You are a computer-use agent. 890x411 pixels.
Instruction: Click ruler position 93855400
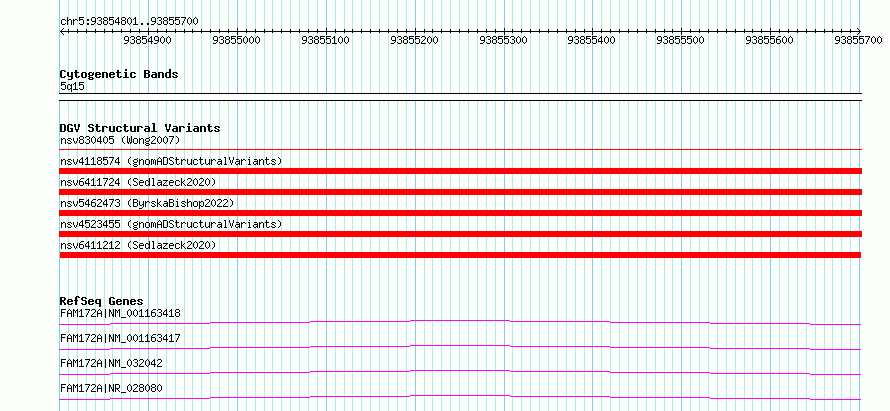point(591,40)
